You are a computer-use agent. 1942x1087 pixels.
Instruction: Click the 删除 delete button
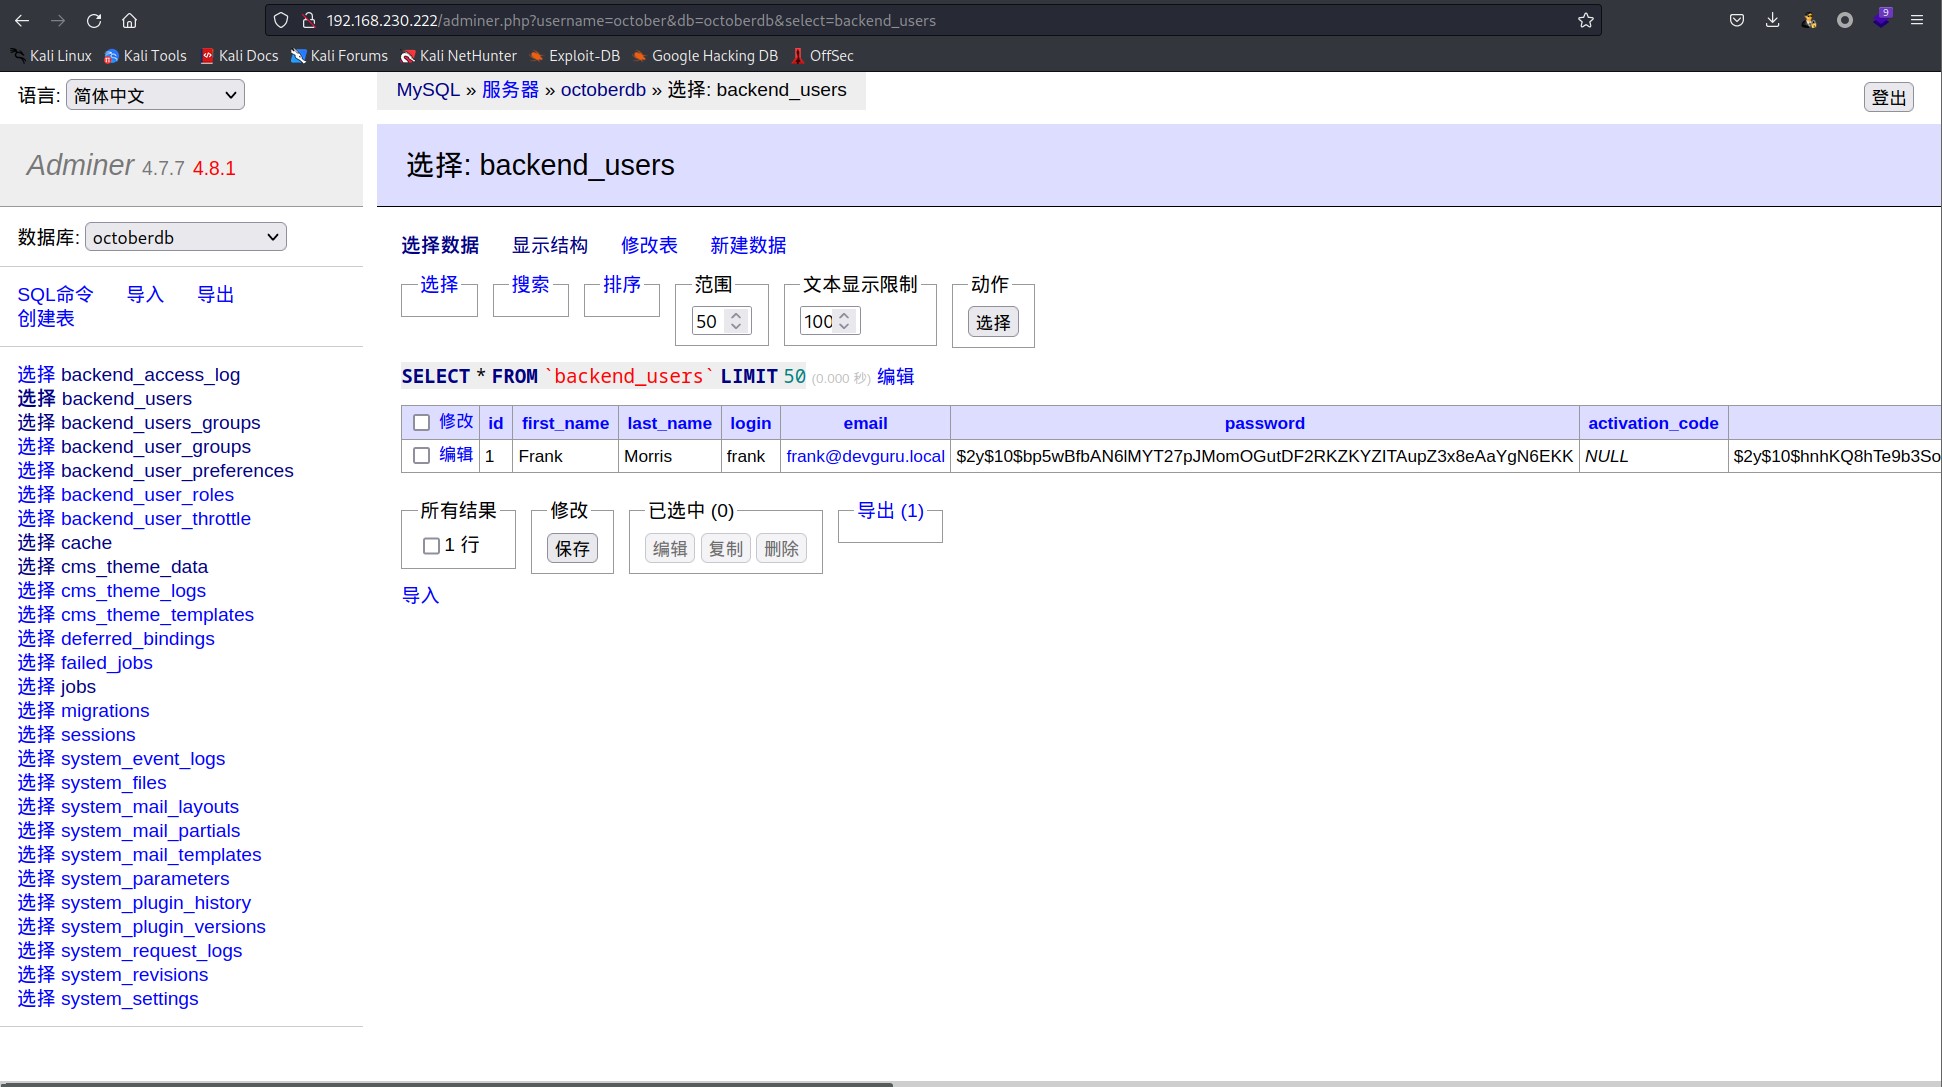[x=782, y=548]
